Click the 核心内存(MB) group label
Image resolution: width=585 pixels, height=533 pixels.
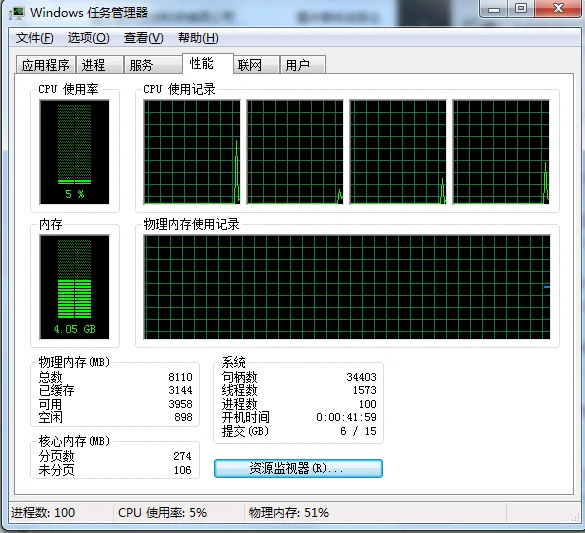(74, 441)
